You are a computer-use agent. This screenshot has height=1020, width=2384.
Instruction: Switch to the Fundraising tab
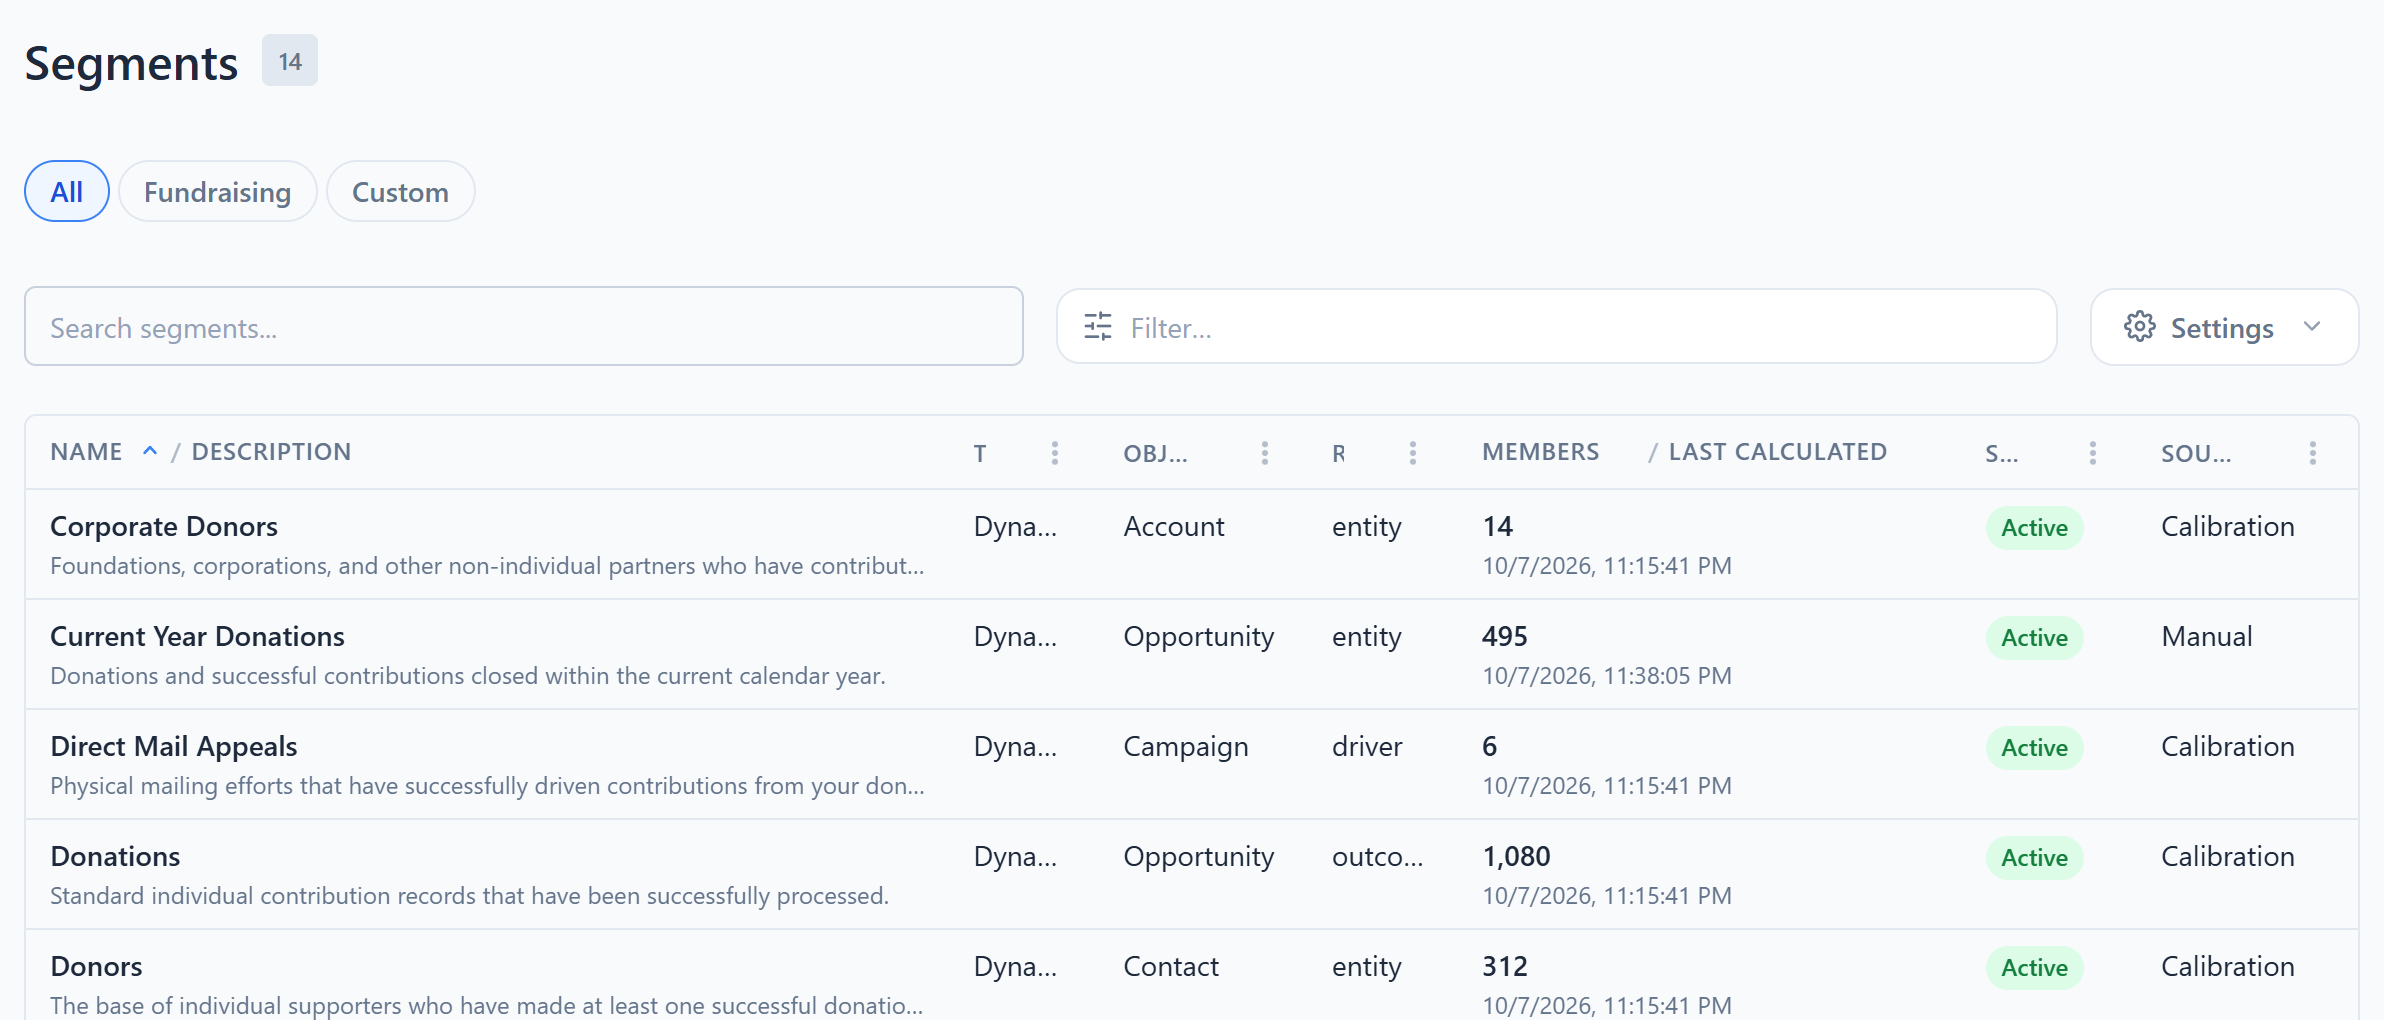(218, 191)
